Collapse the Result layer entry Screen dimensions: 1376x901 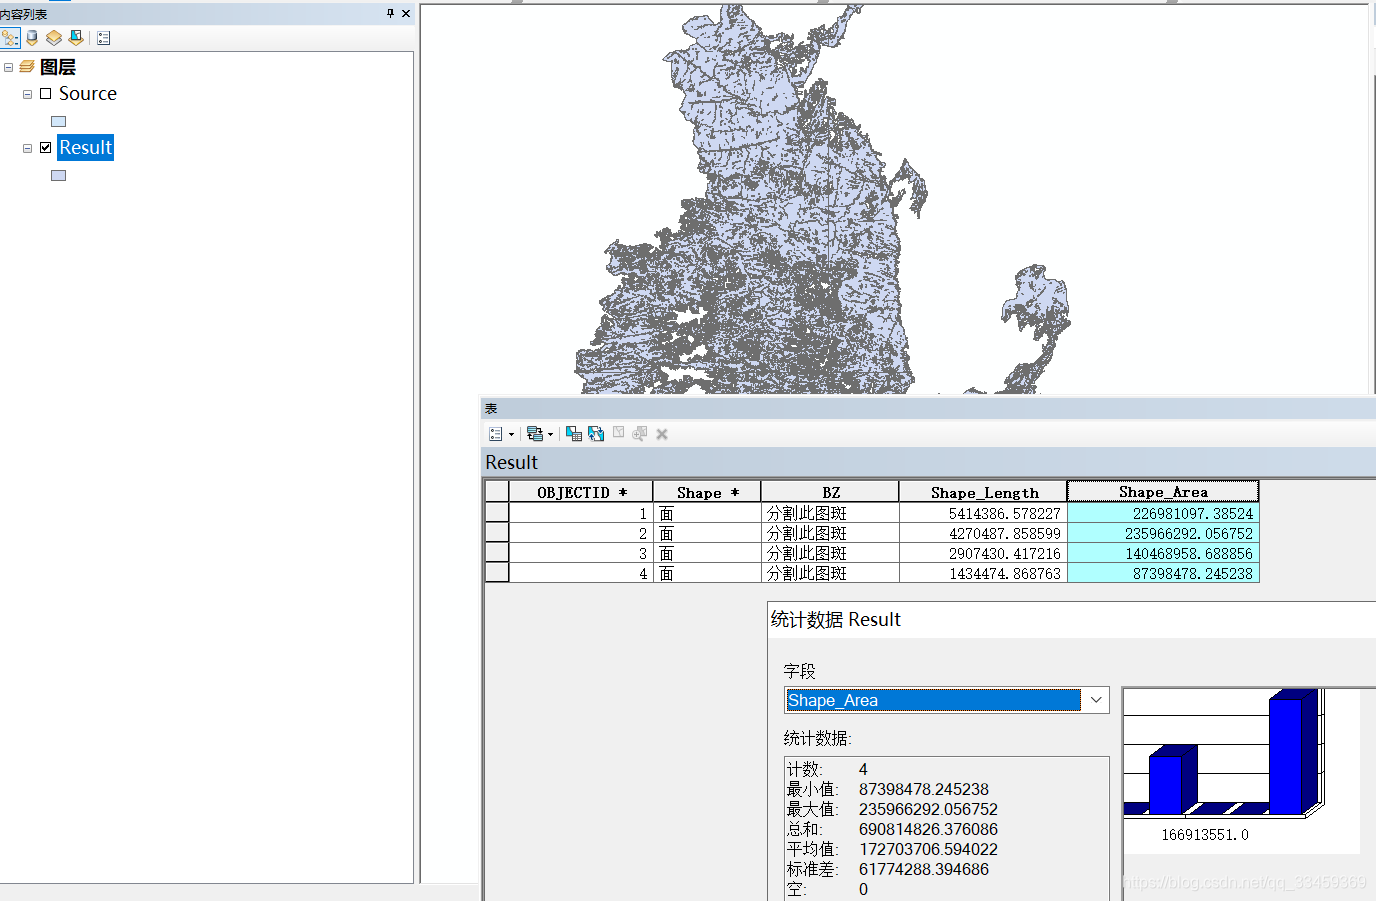point(27,147)
